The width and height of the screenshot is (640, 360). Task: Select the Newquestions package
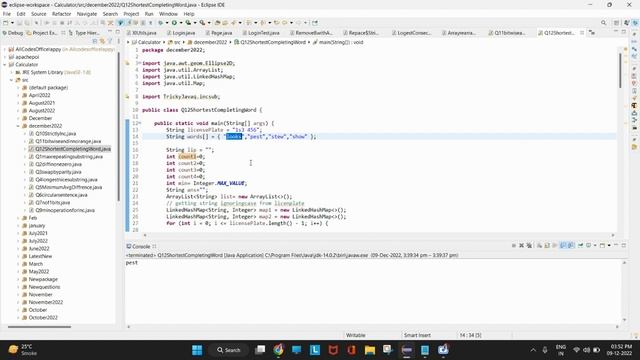(x=44, y=287)
